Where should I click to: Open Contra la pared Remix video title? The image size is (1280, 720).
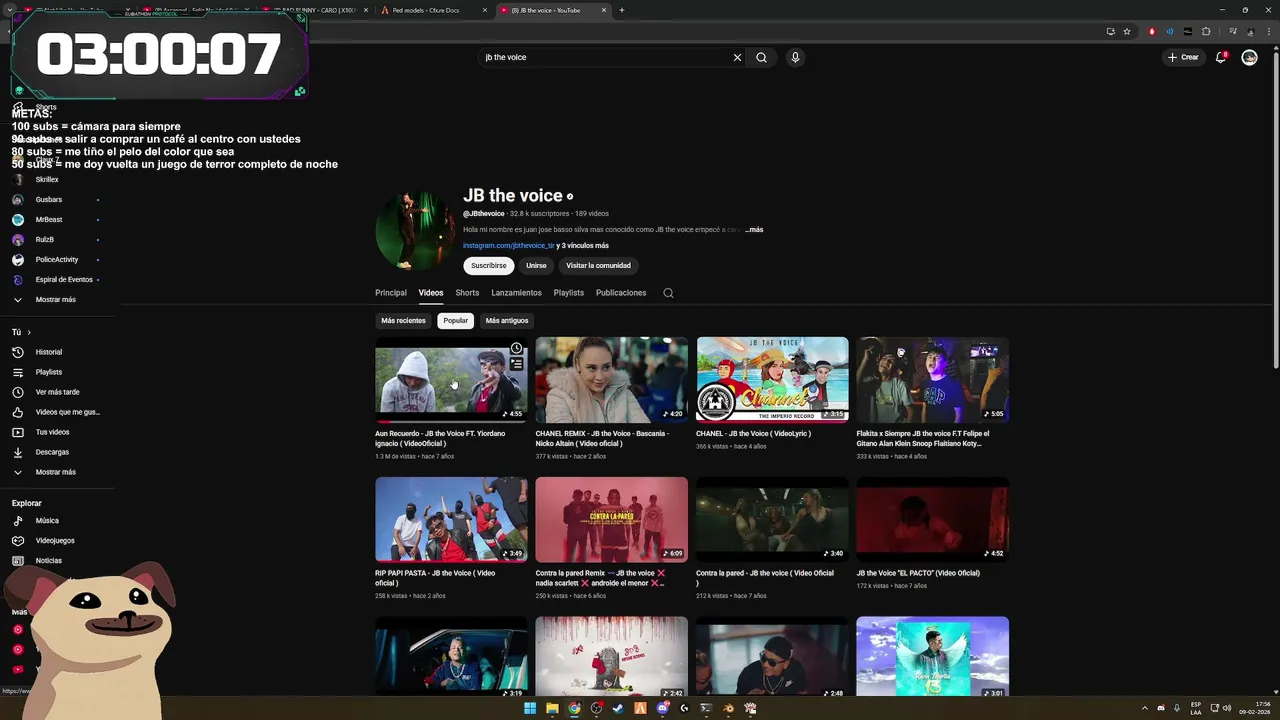[600, 578]
